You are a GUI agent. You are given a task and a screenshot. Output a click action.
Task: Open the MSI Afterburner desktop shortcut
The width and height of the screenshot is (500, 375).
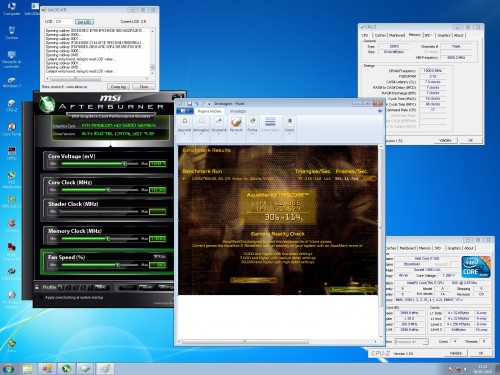tap(11, 178)
